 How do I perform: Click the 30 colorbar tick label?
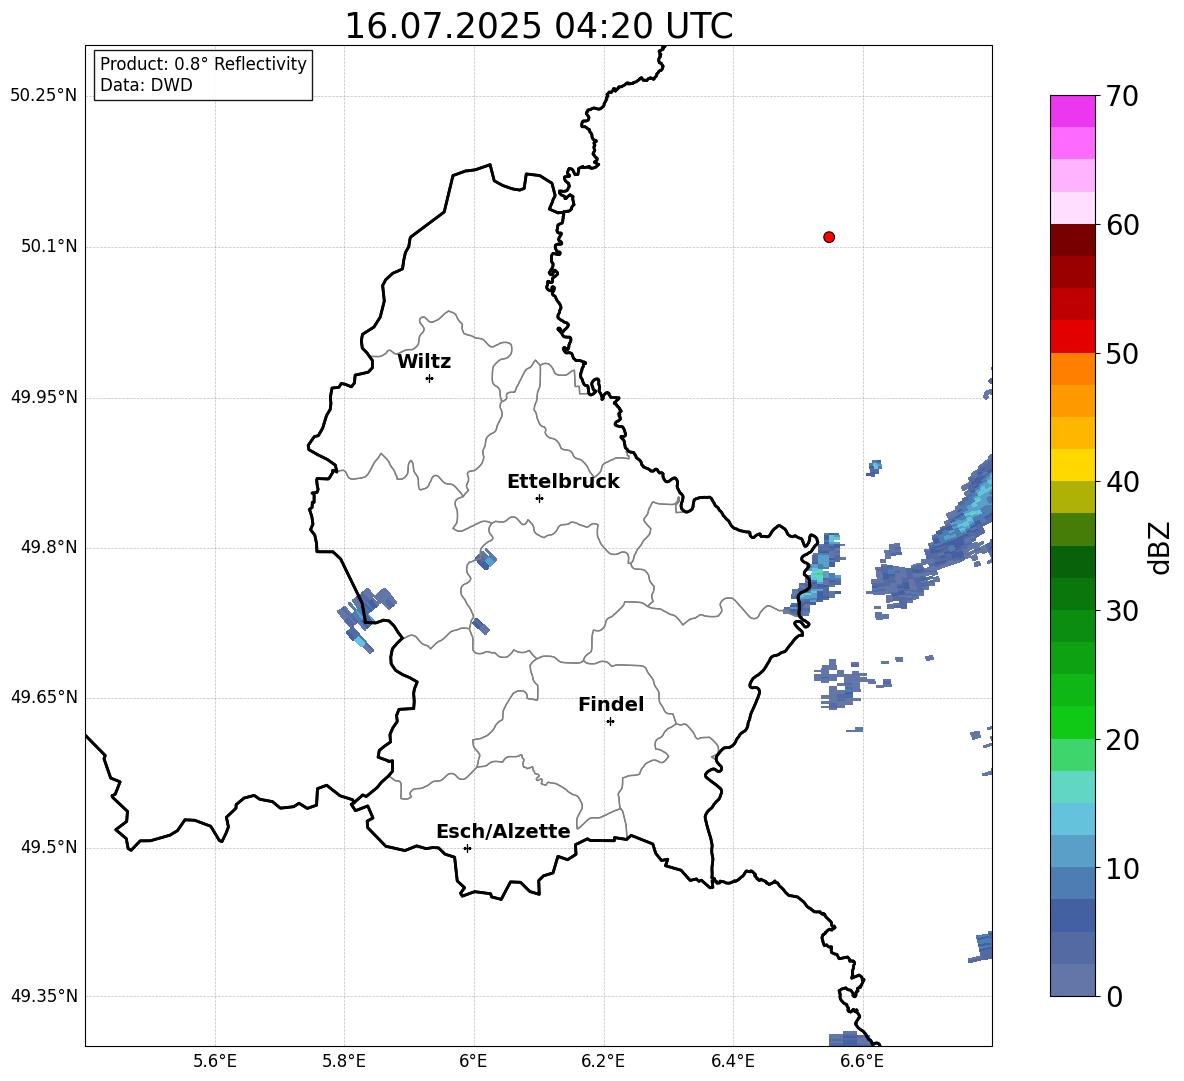click(1122, 611)
